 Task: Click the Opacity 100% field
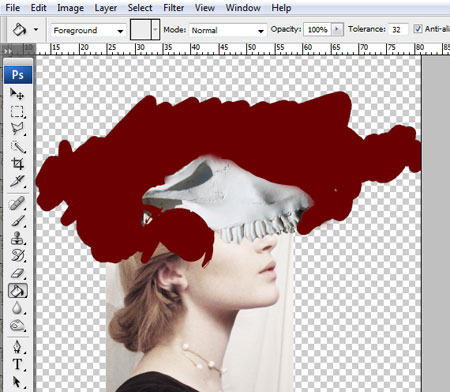[317, 30]
